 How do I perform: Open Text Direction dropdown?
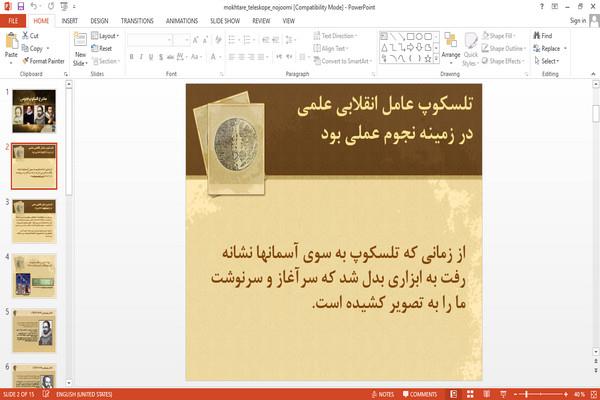[335, 36]
